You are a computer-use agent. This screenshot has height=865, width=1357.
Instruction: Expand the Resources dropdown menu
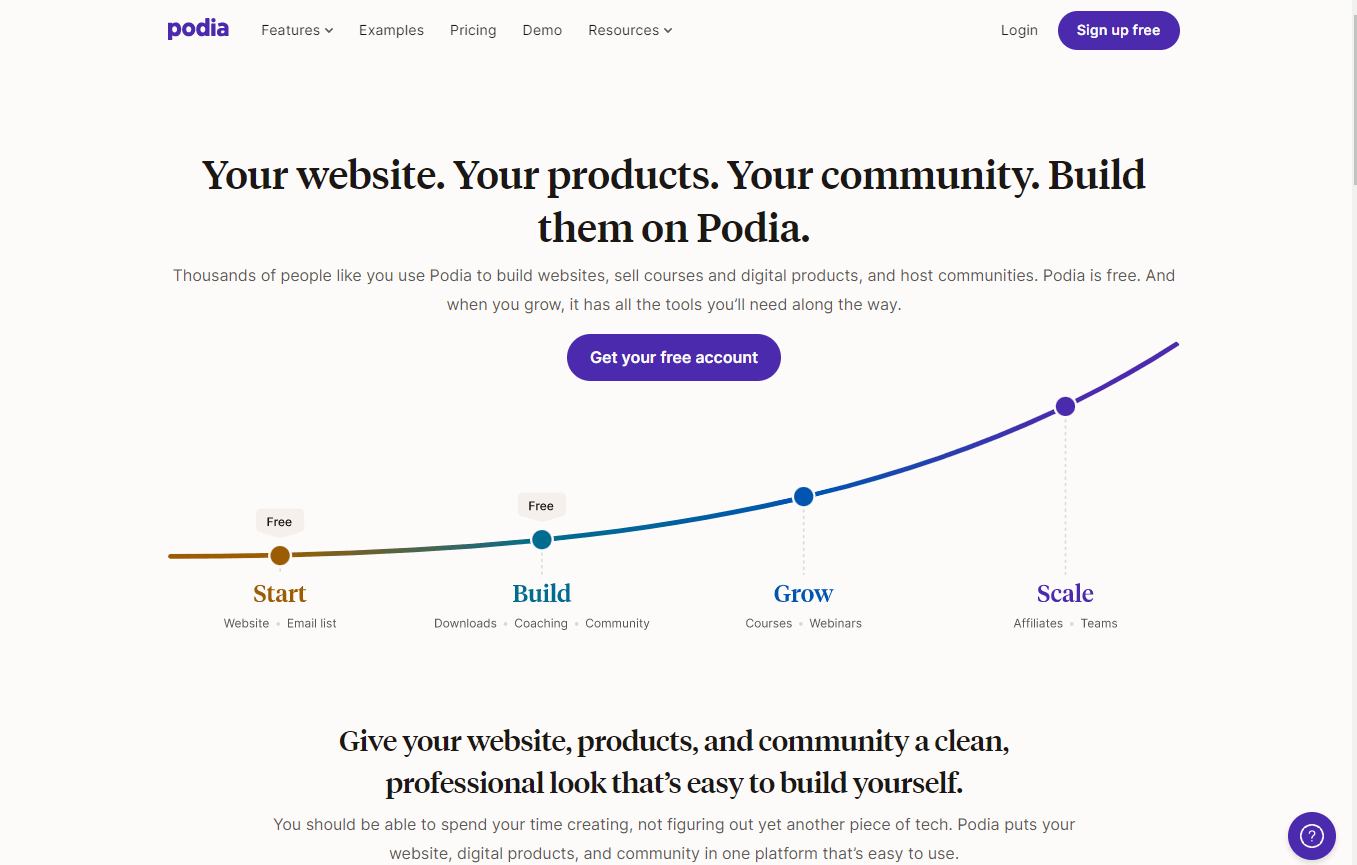point(630,30)
